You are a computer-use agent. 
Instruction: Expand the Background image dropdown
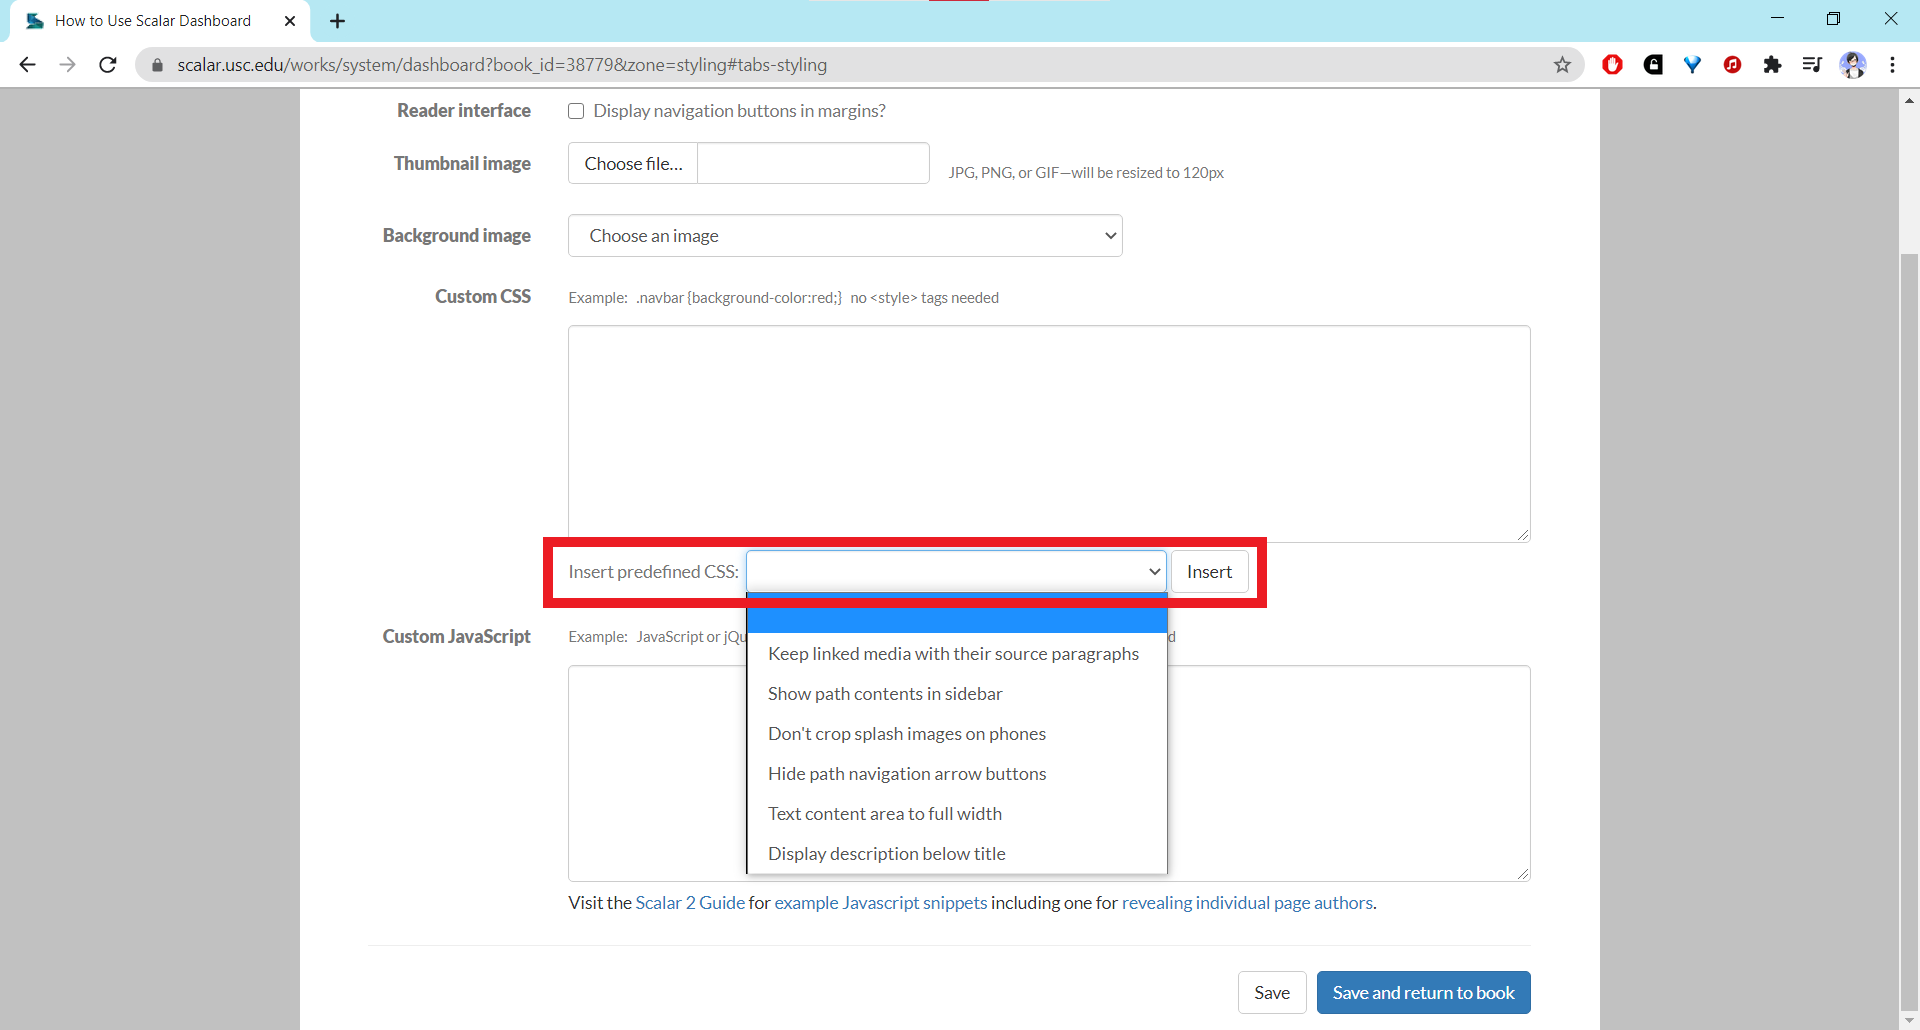[x=845, y=236]
